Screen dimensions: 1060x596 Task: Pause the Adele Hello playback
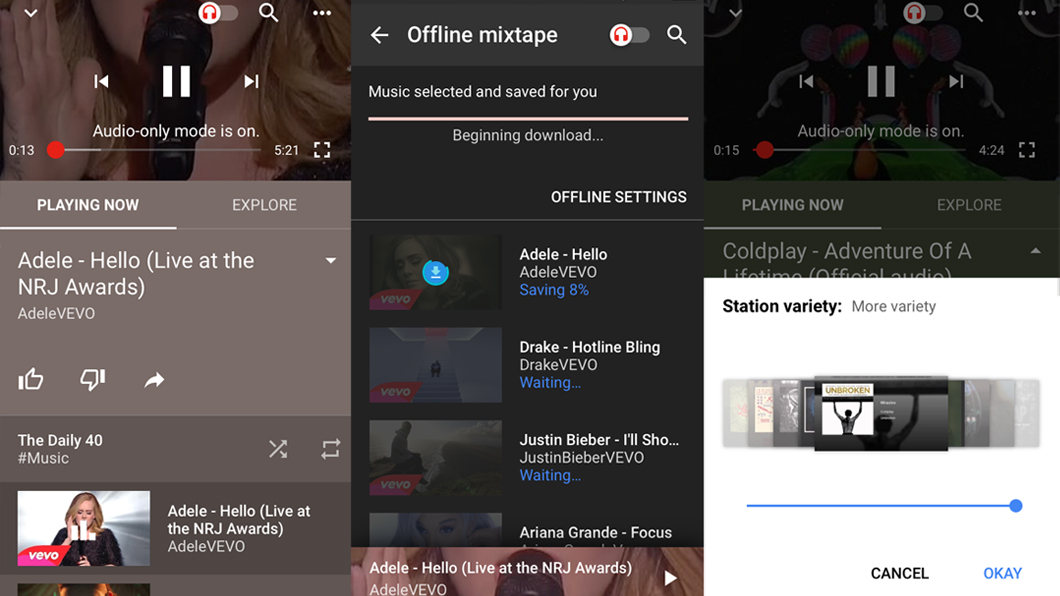(x=176, y=81)
